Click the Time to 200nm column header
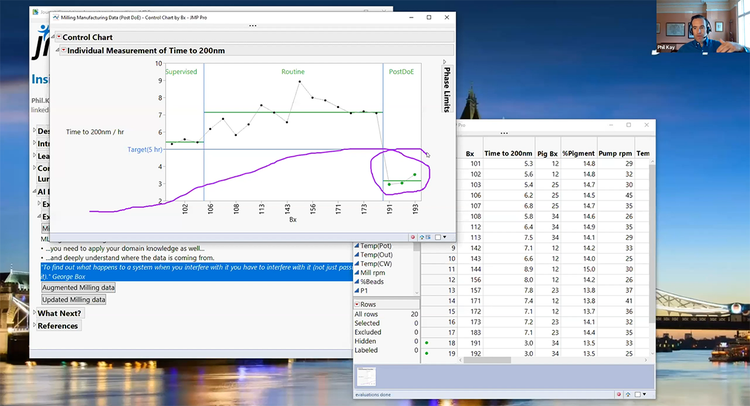The height and width of the screenshot is (406, 750). (507, 152)
